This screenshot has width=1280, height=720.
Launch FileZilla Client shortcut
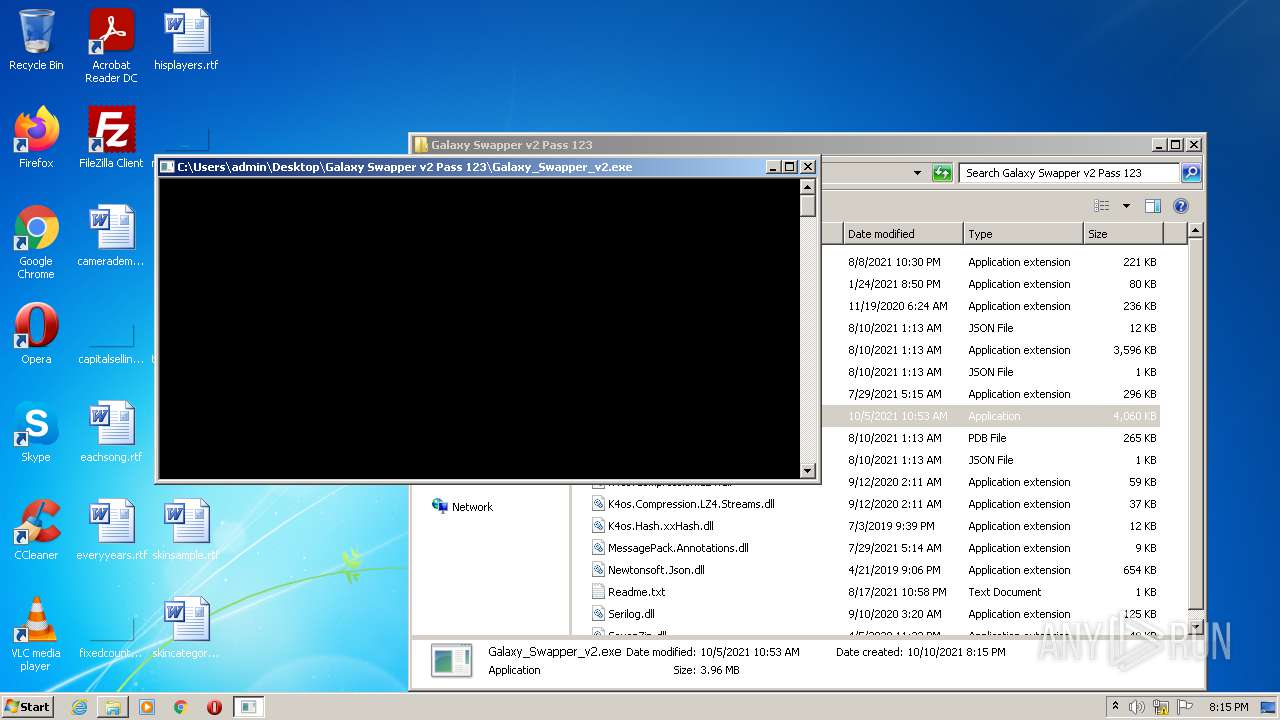click(x=111, y=137)
